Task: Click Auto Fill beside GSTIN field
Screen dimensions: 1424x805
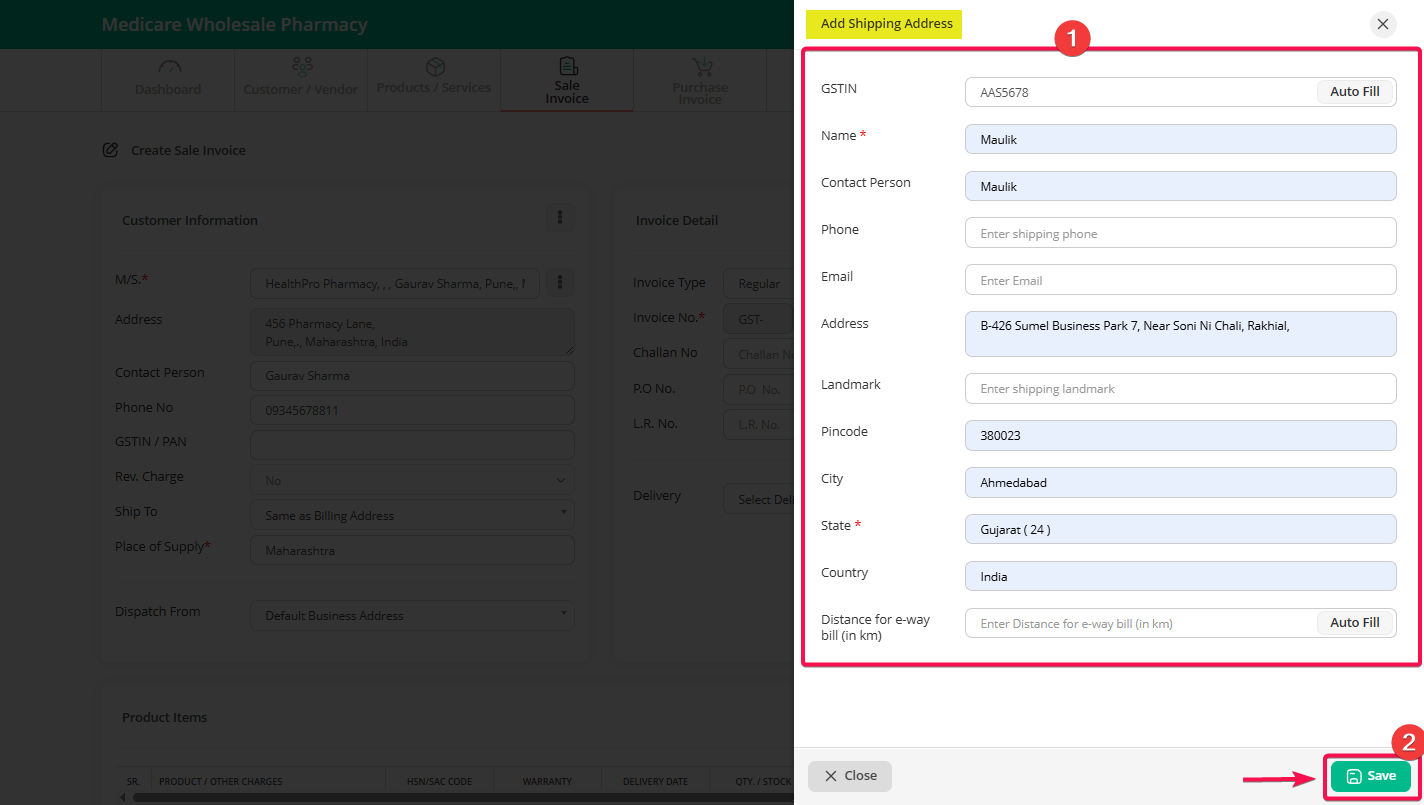Action: click(x=1354, y=92)
